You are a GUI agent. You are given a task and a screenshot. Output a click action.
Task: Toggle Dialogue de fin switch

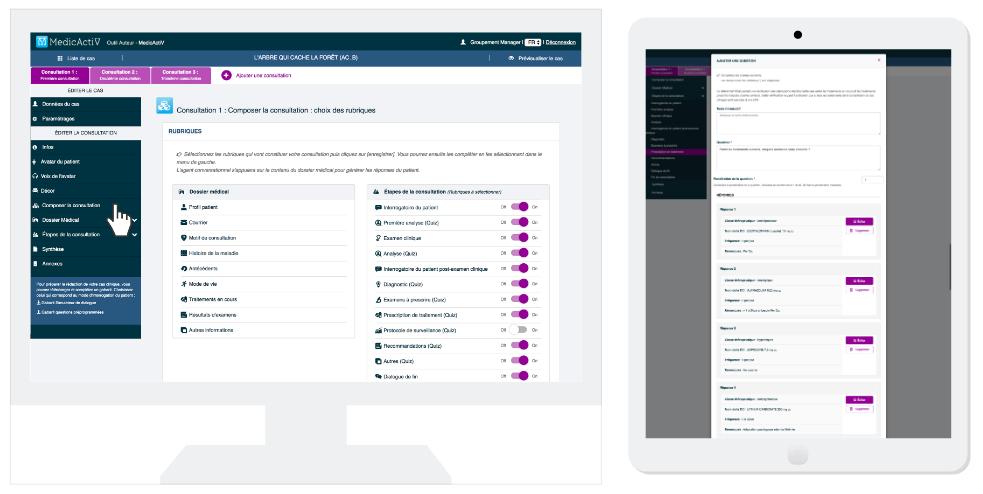tap(520, 376)
